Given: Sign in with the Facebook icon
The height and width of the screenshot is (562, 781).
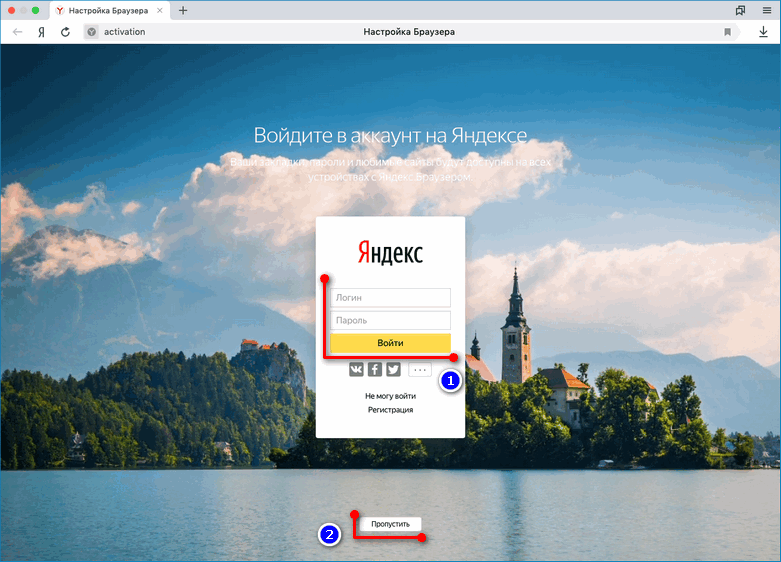Looking at the screenshot, I should coord(375,370).
